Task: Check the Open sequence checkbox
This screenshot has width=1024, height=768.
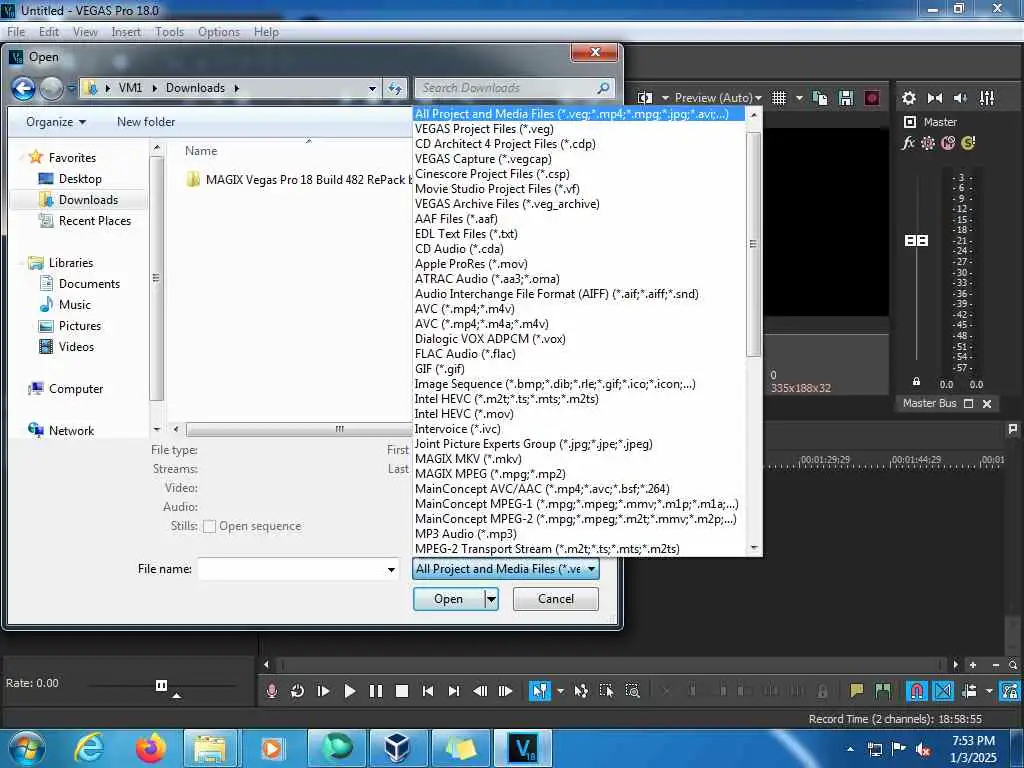Action: tap(210, 526)
